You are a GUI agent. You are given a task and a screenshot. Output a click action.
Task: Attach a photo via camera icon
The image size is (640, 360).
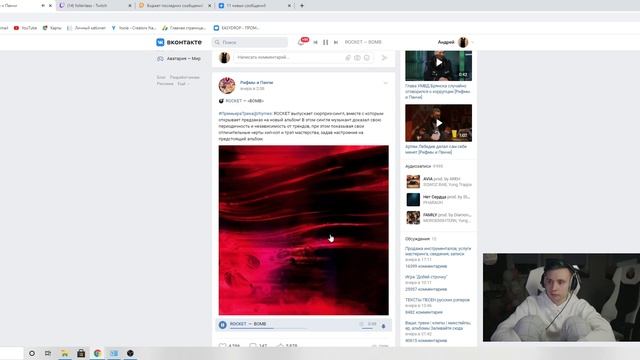(357, 58)
